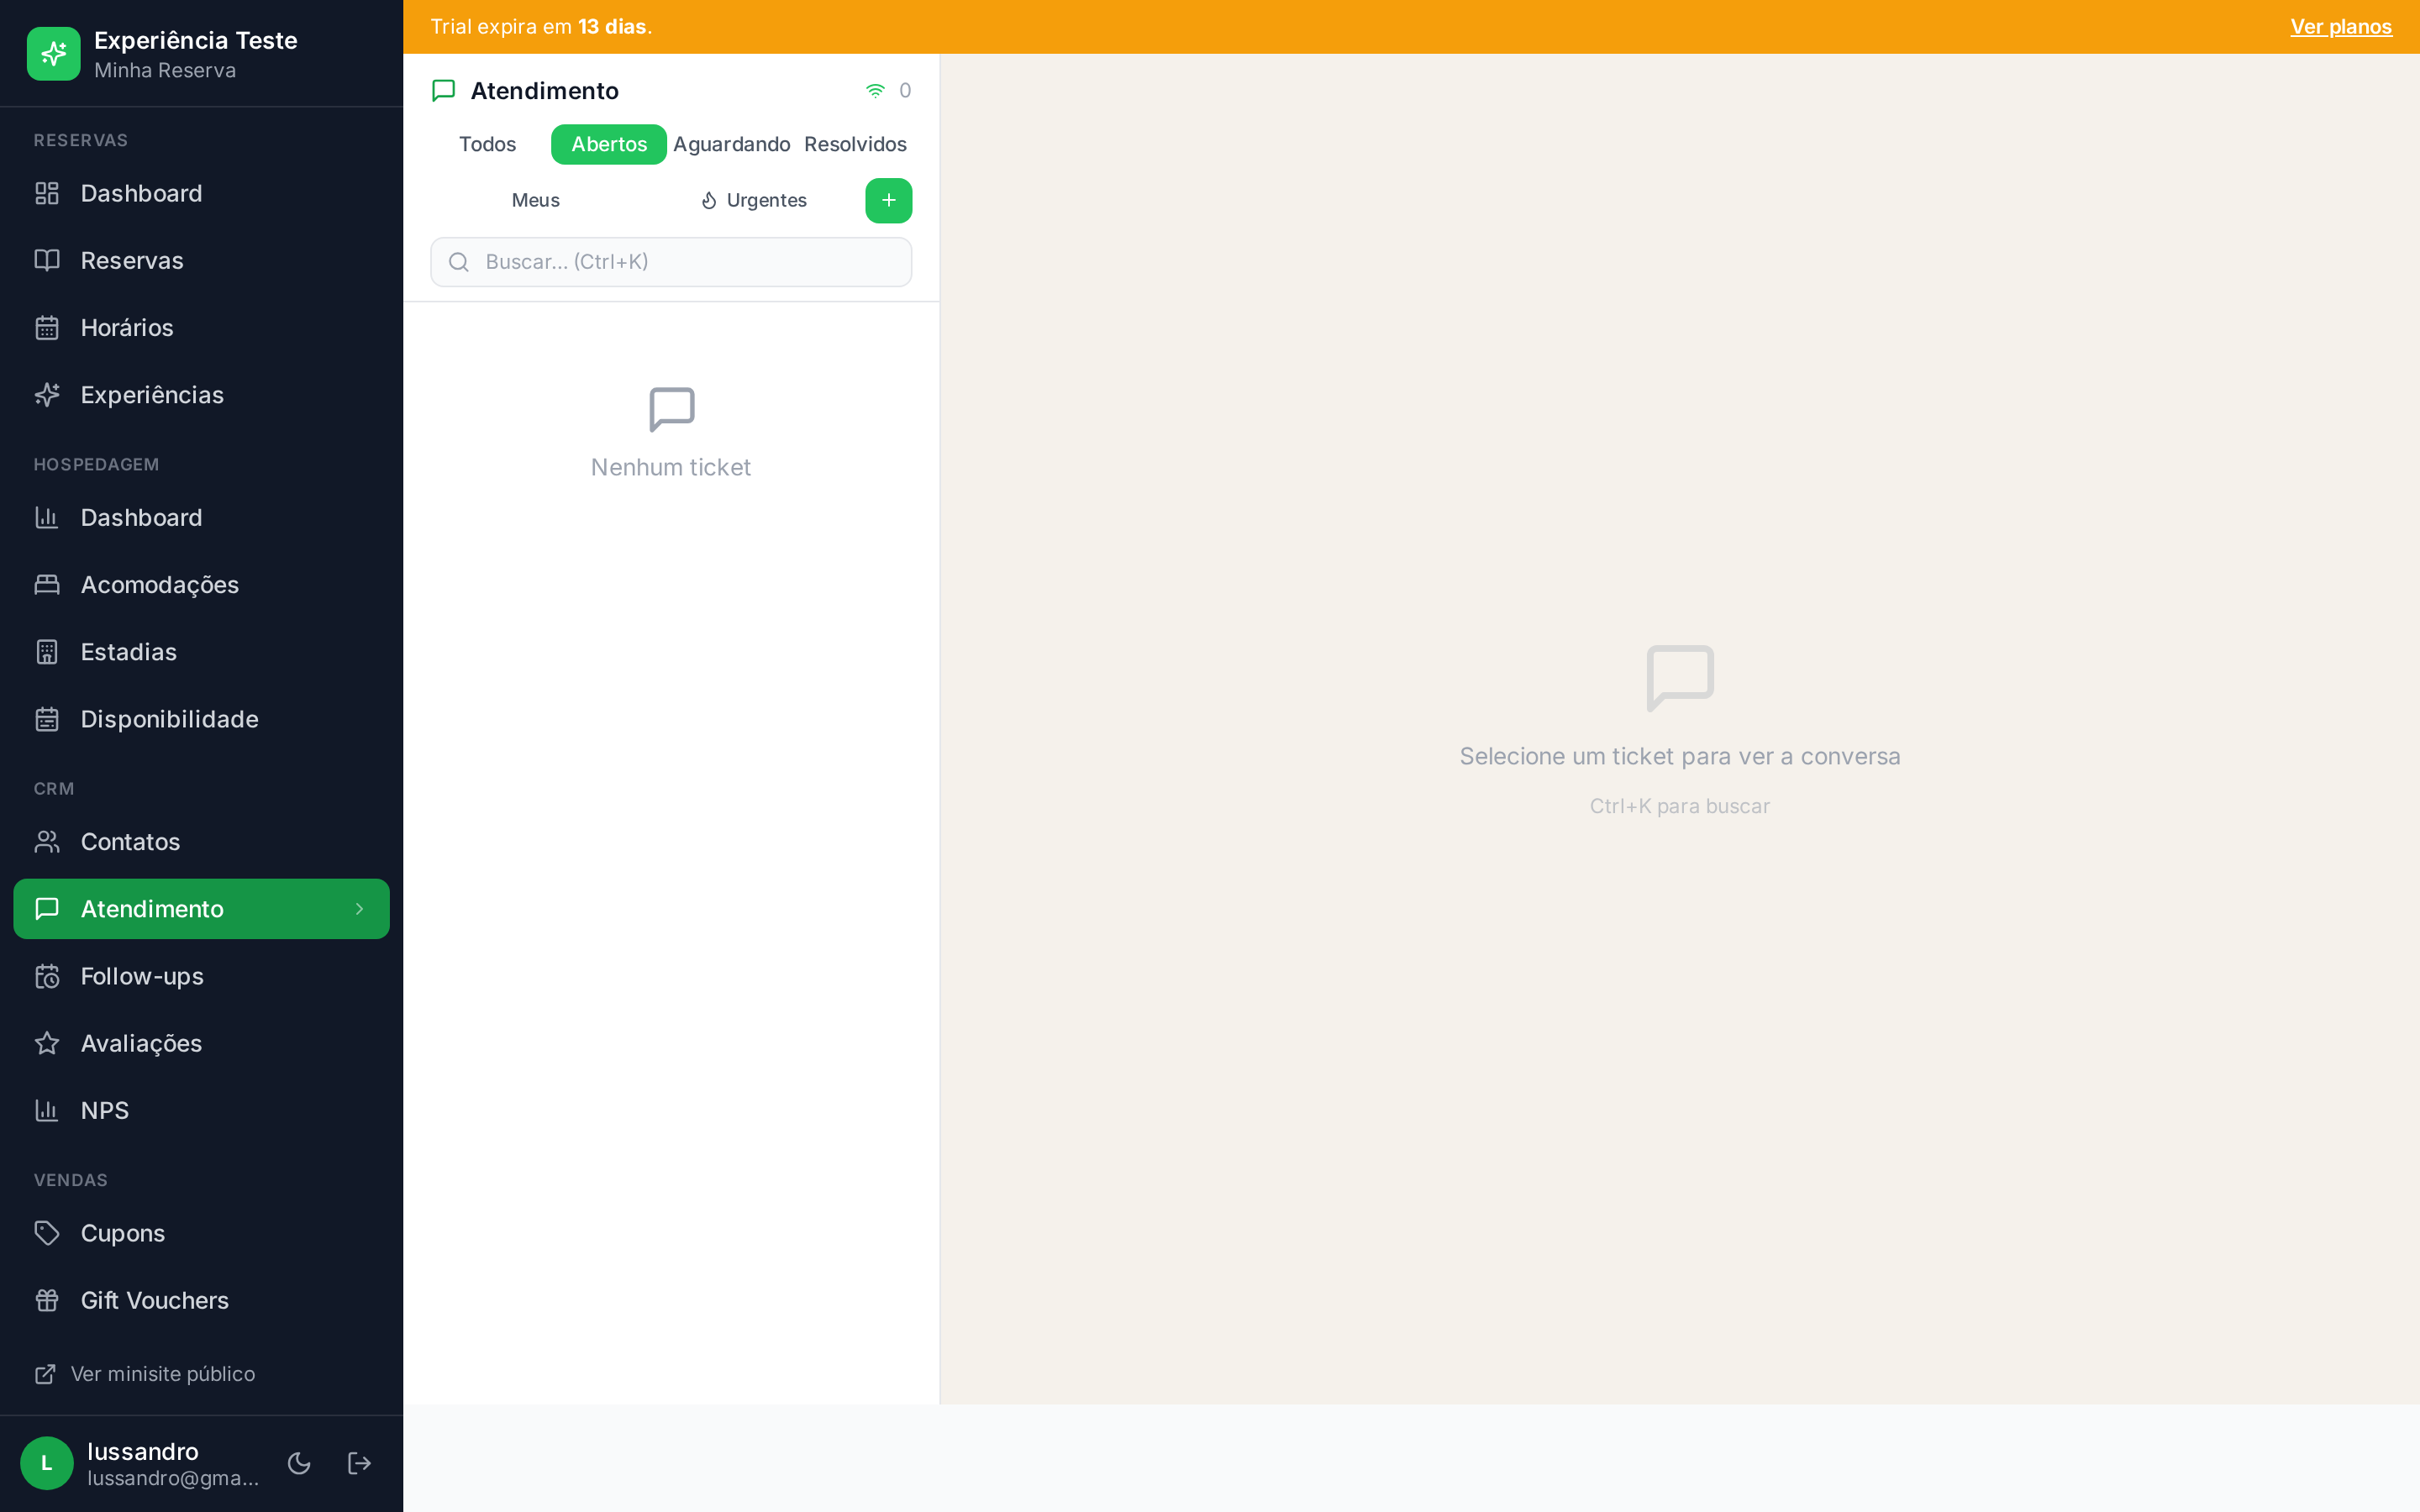Click the Atendimento panel heading
The width and height of the screenshot is (2420, 1512).
[x=544, y=91]
